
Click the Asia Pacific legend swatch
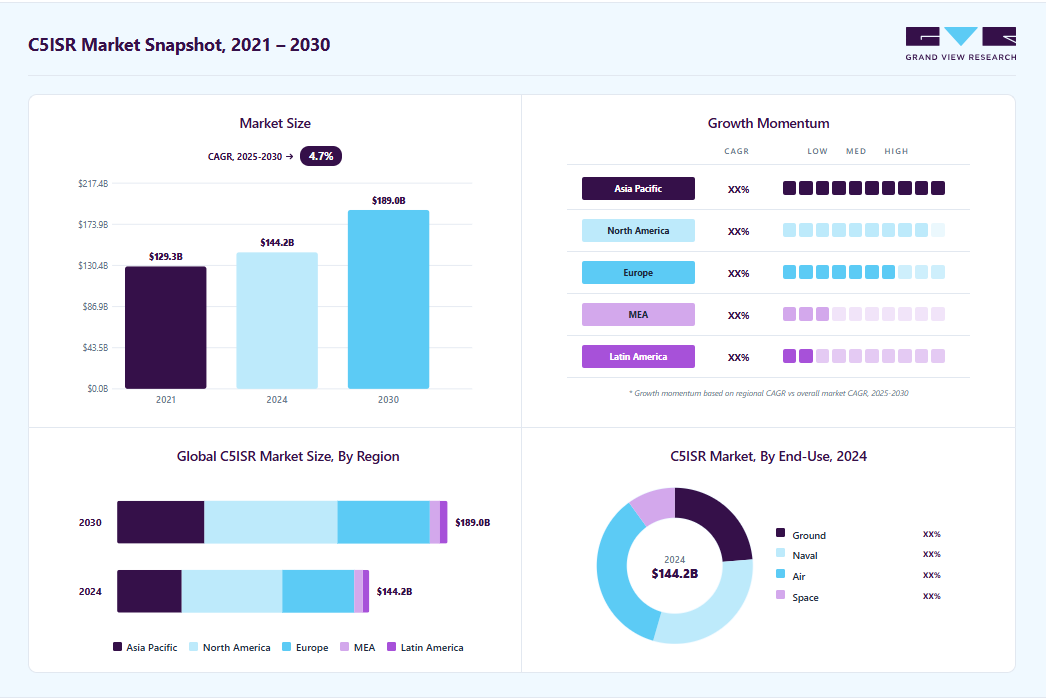[117, 647]
